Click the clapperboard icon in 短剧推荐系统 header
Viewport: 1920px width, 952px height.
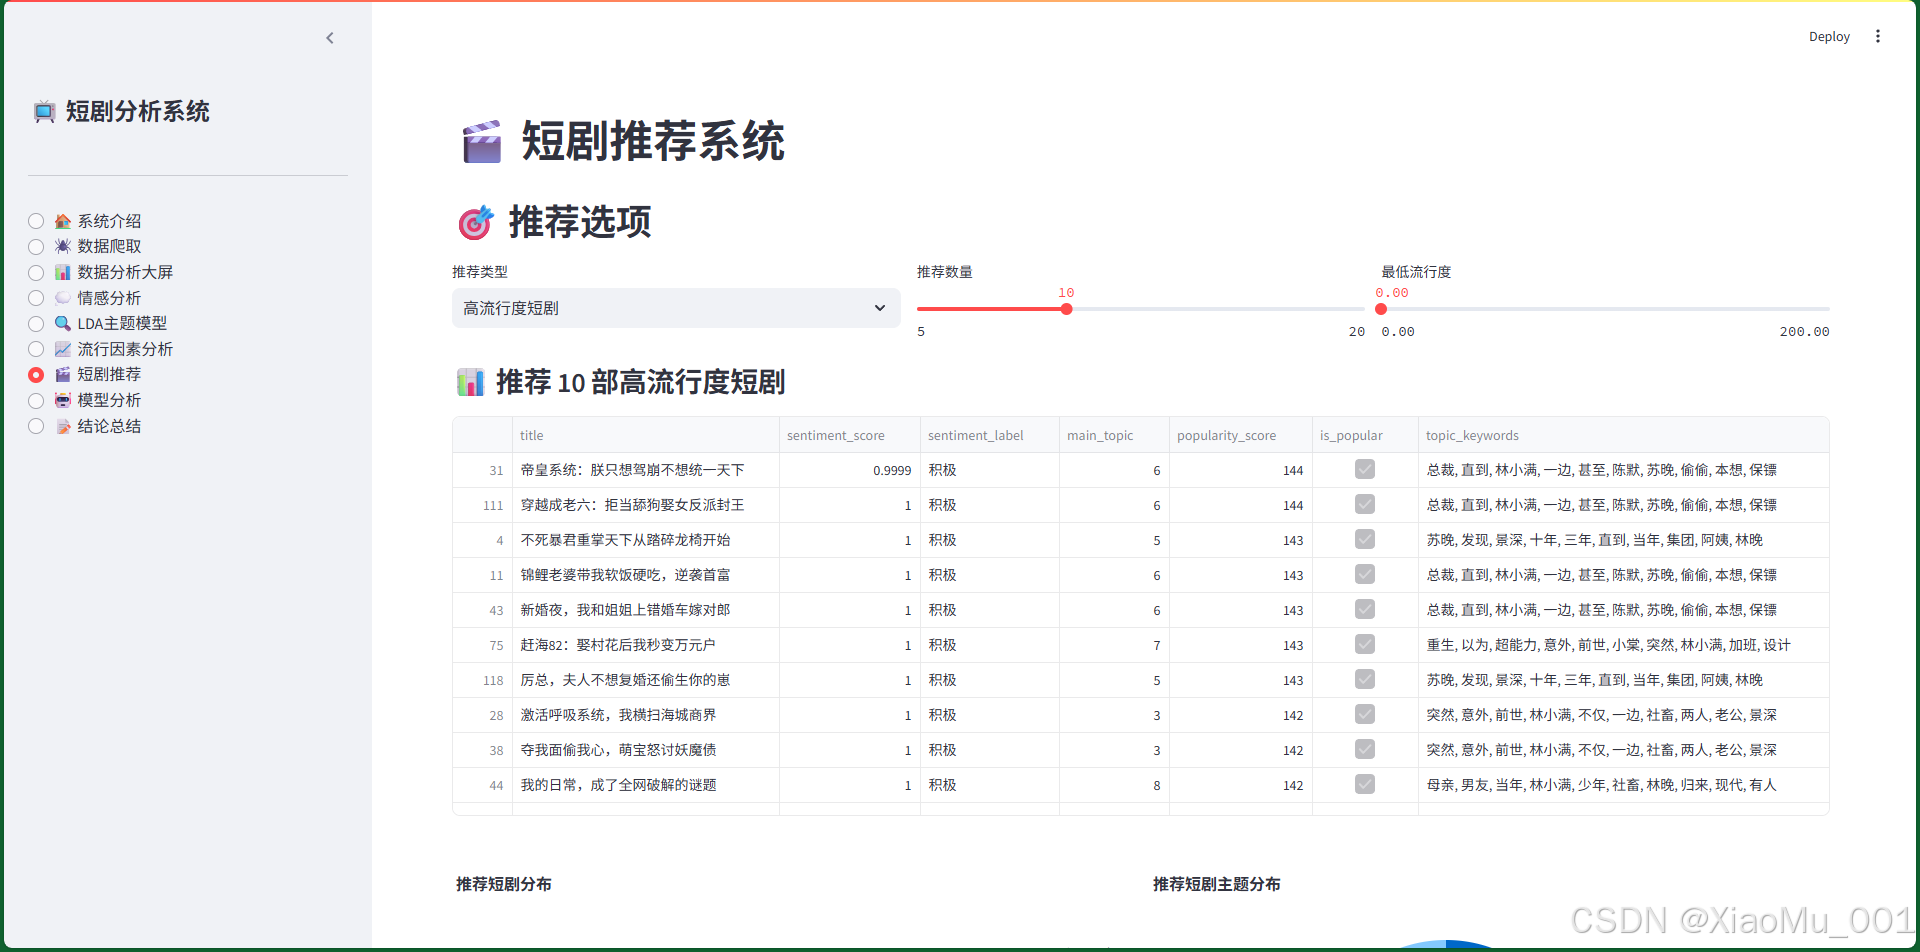point(482,142)
